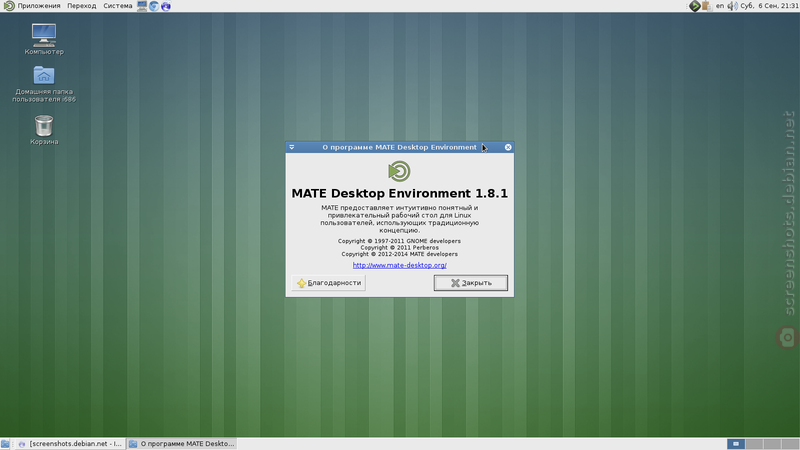Open the Система menu
Viewport: 800px width, 450px height.
117,6
